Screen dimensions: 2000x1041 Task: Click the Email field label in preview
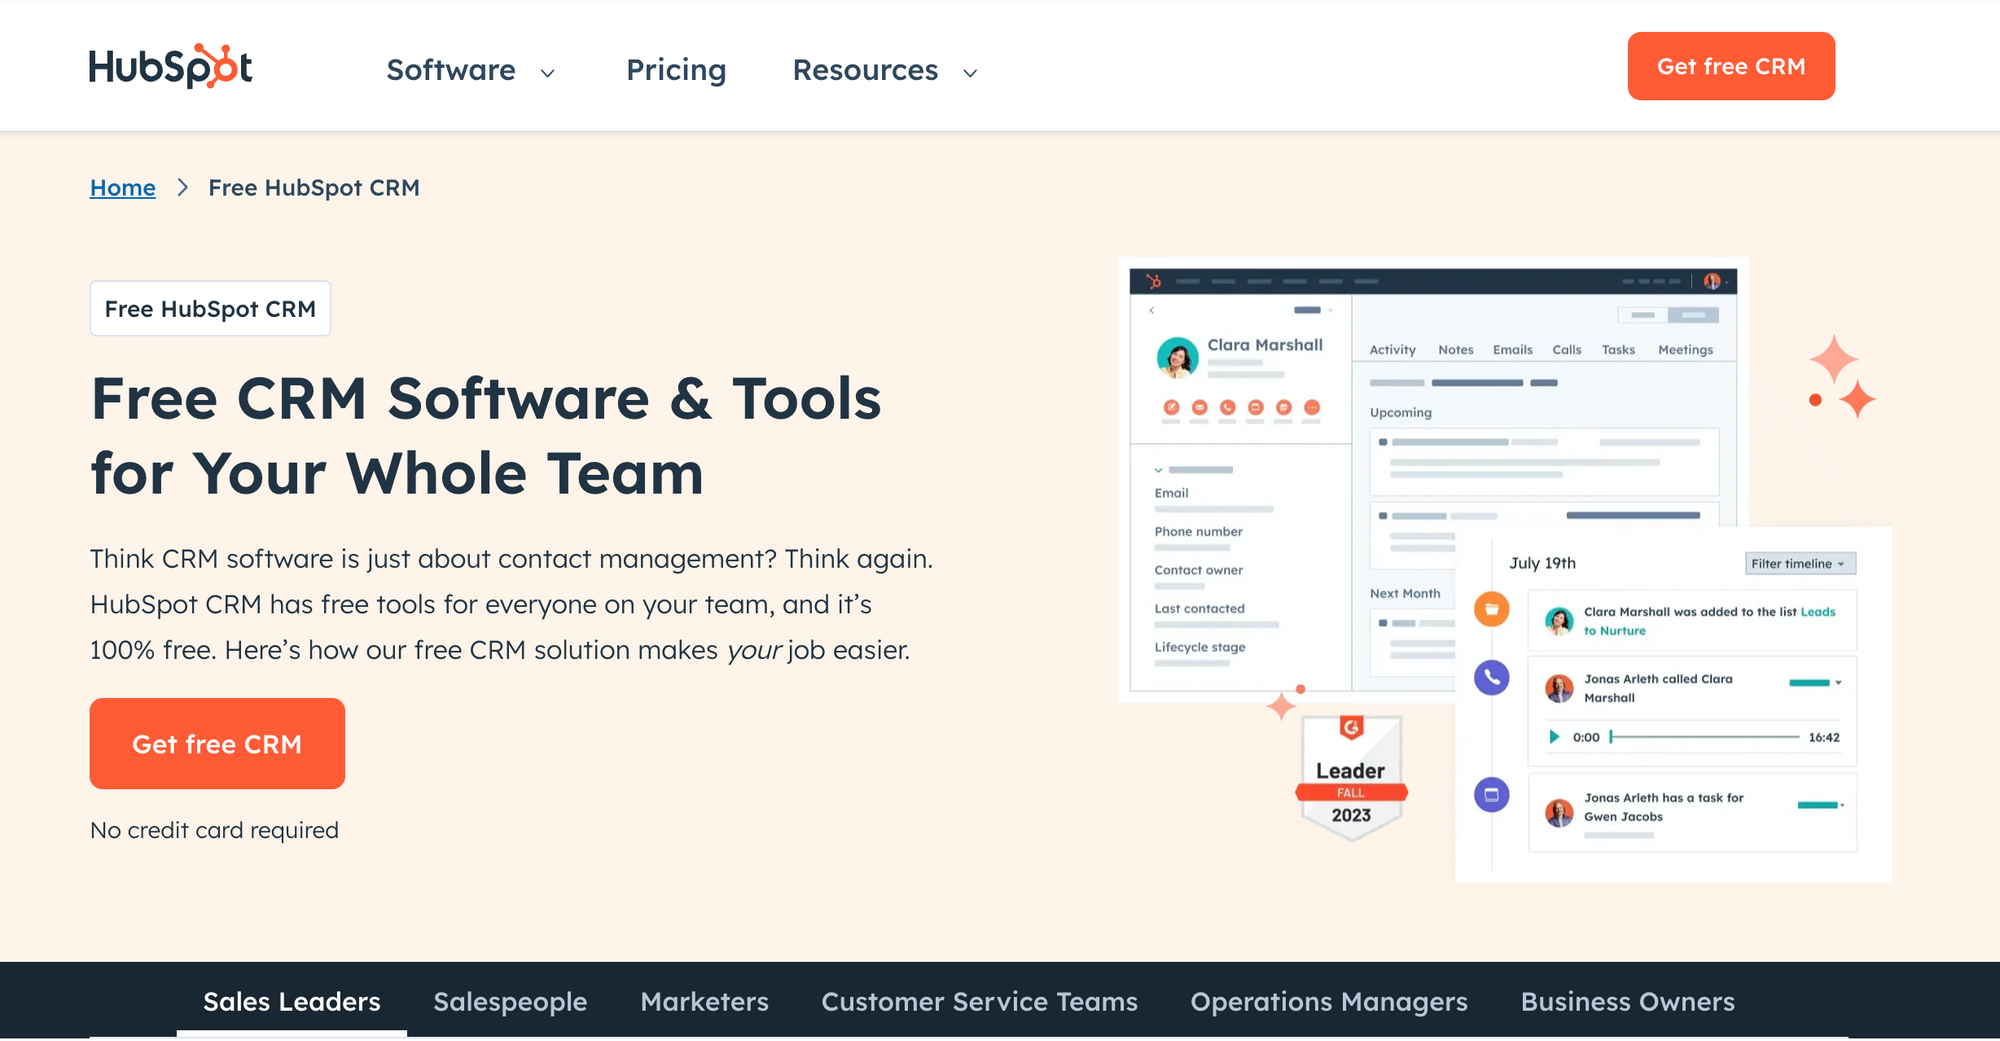pyautogui.click(x=1171, y=493)
